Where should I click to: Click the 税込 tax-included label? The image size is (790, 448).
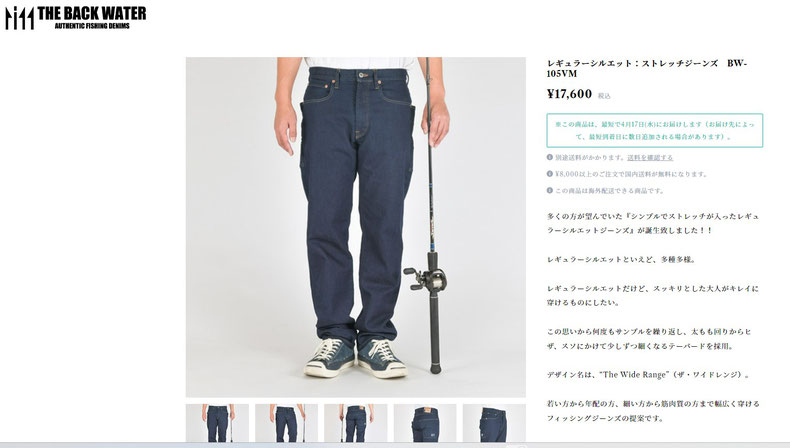tap(604, 96)
